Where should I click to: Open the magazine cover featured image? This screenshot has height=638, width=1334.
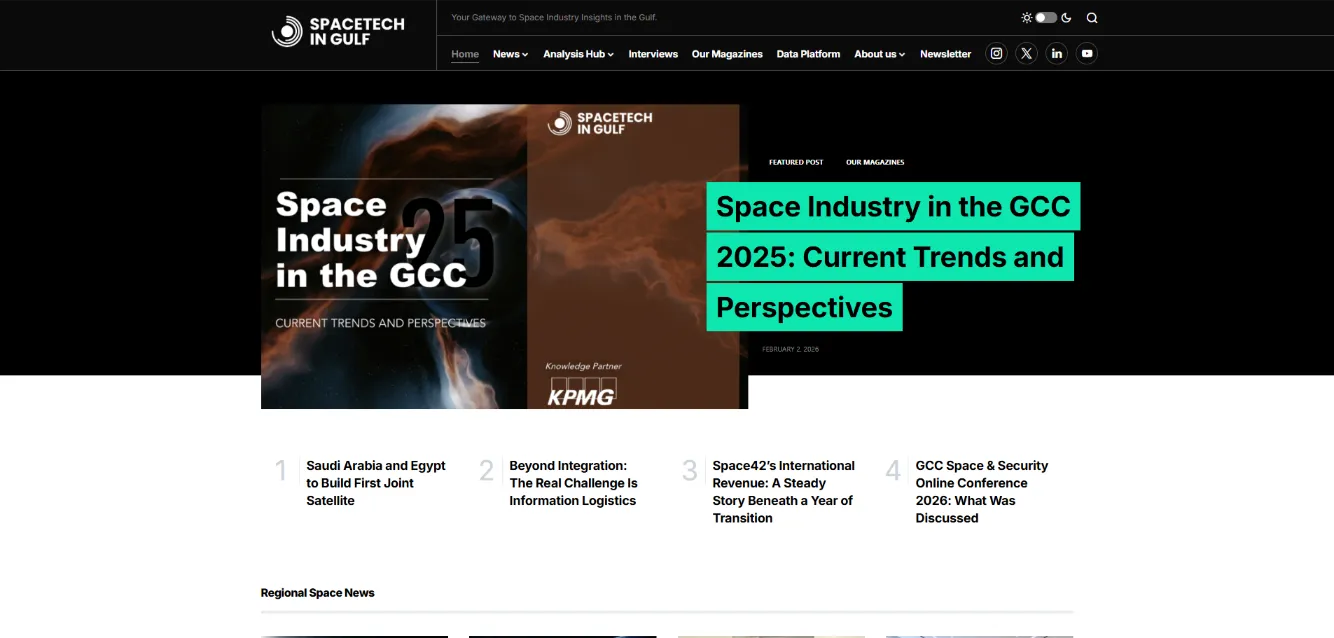504,257
